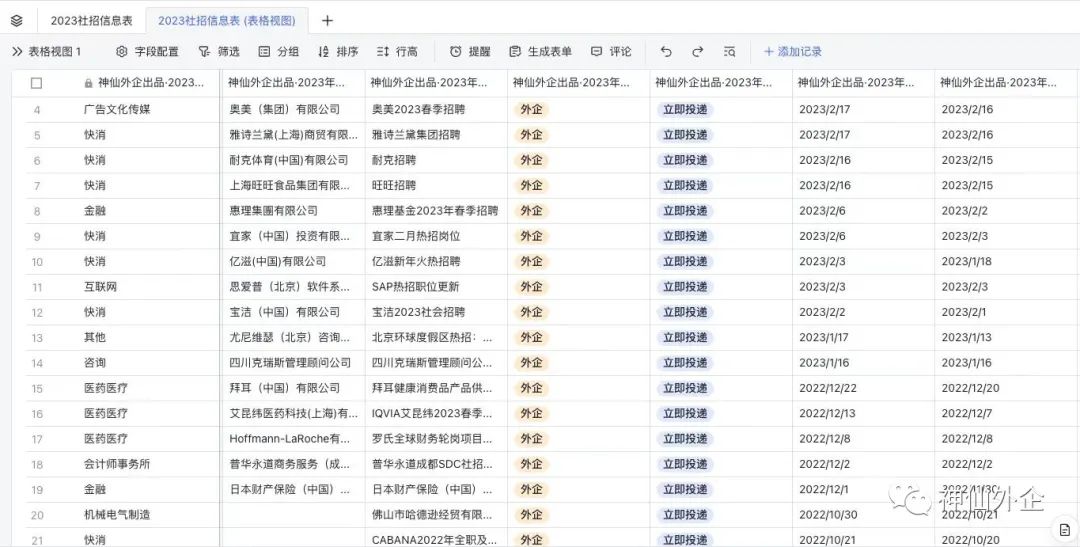Screen dimensions: 1080x547
Task: Select 2023社招信息表 (表格视图) tab
Action: [x=227, y=21]
